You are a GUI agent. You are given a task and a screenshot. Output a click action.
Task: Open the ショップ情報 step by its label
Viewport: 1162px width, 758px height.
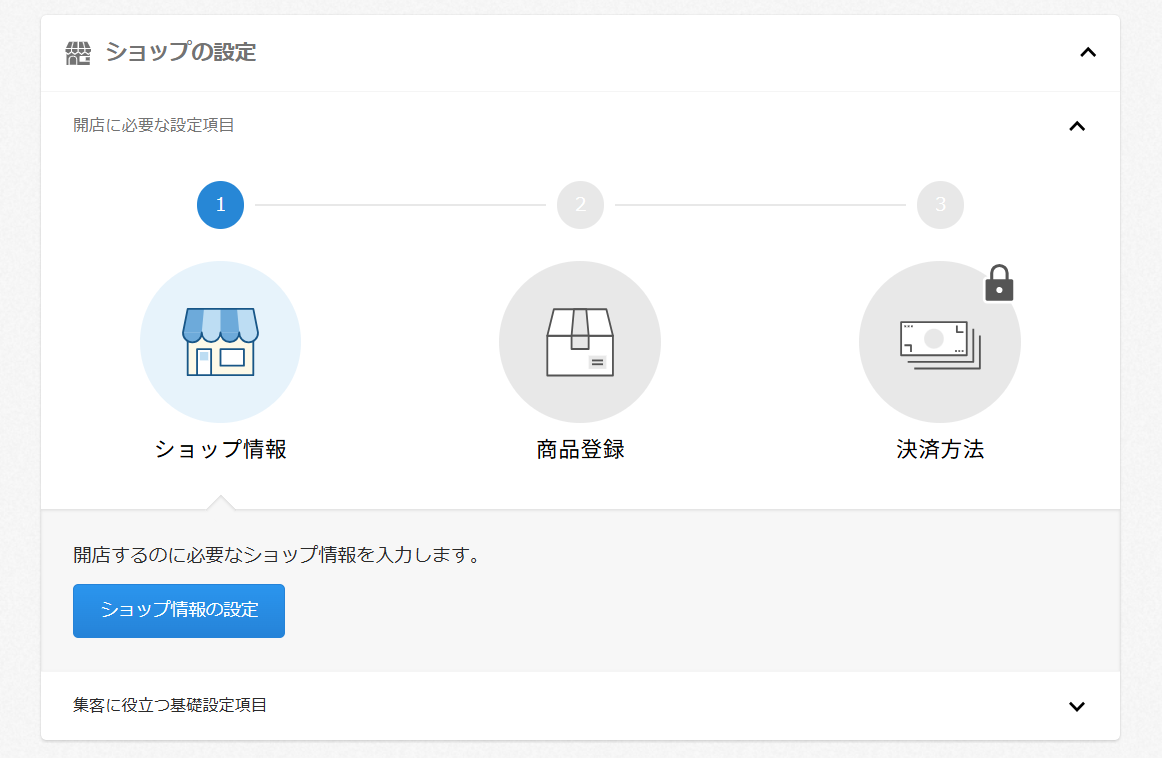(220, 451)
